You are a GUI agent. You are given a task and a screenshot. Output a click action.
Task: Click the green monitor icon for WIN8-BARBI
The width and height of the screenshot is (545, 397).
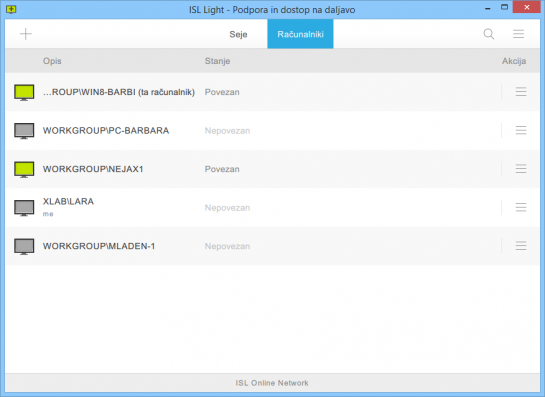(24, 92)
